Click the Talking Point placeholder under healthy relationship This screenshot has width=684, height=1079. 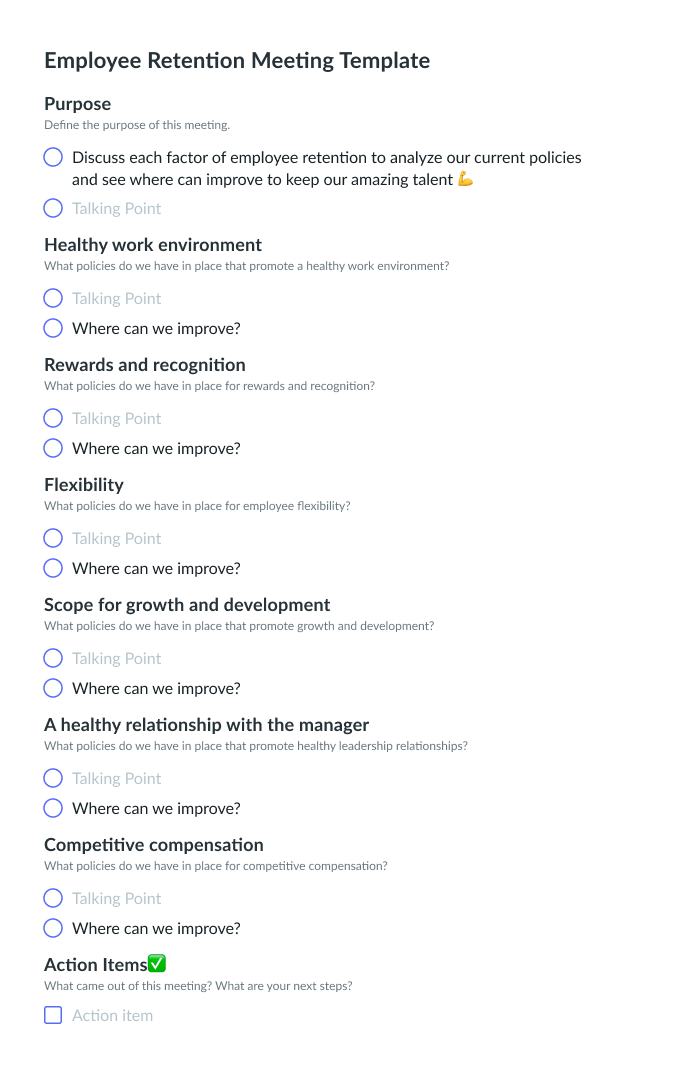(116, 778)
